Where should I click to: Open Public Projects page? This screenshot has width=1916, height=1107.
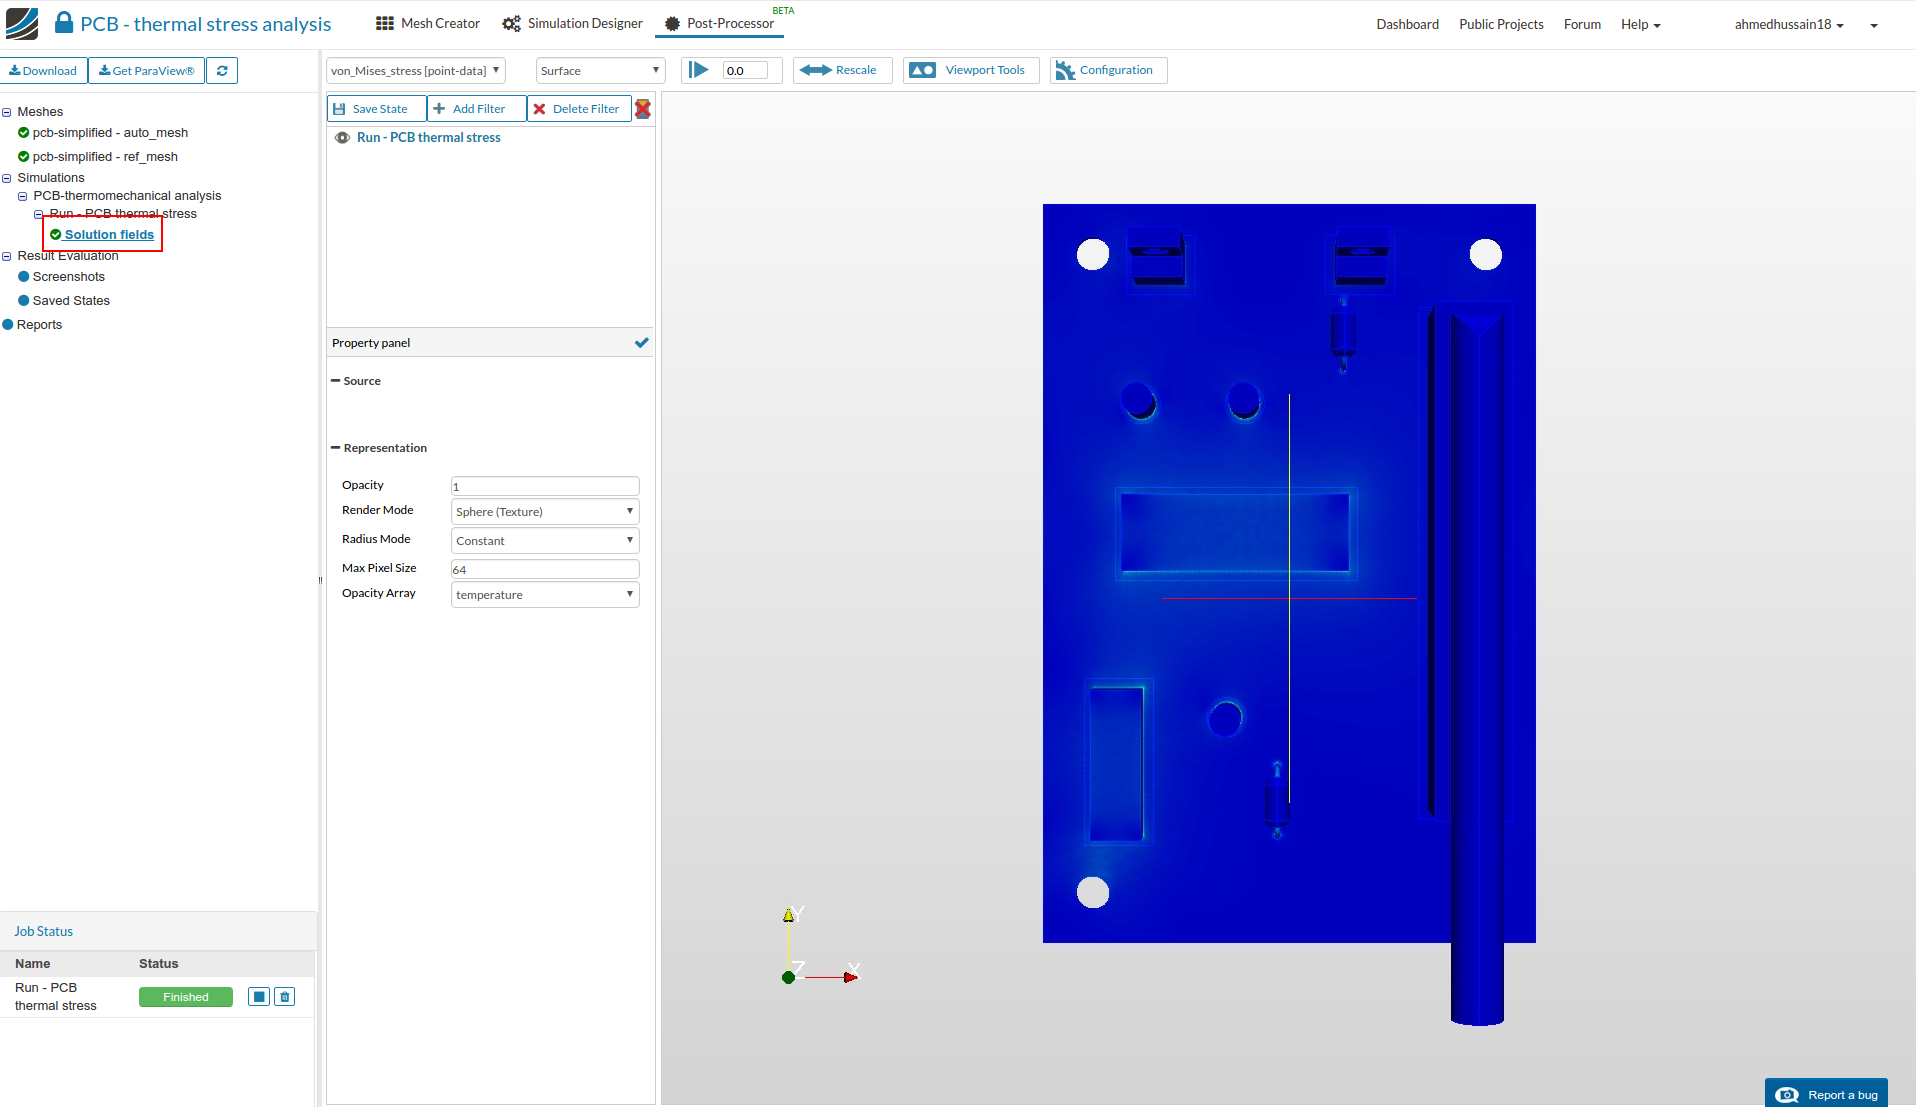(1501, 24)
